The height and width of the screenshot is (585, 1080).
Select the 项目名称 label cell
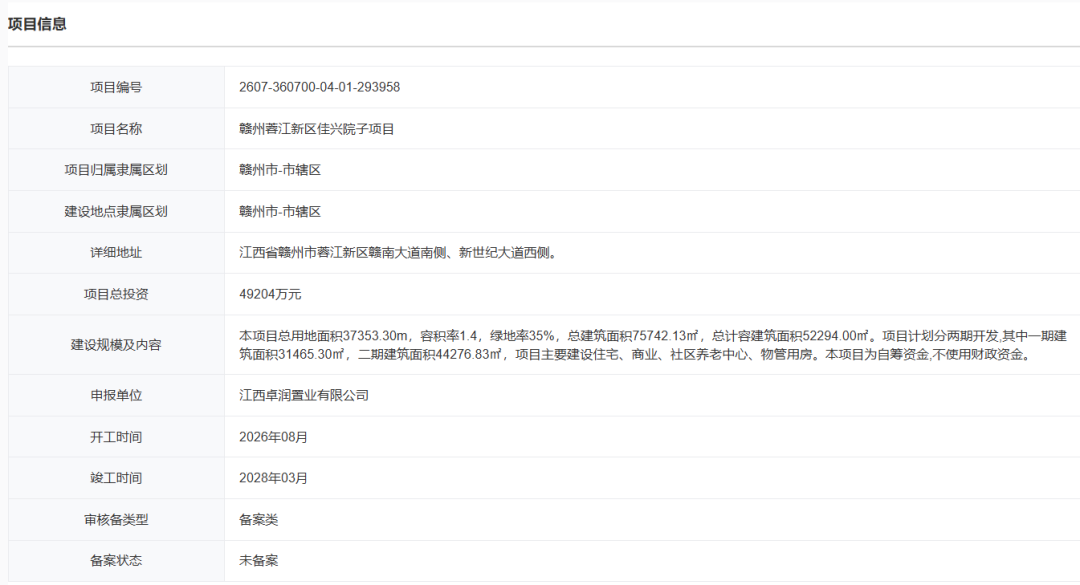click(116, 129)
